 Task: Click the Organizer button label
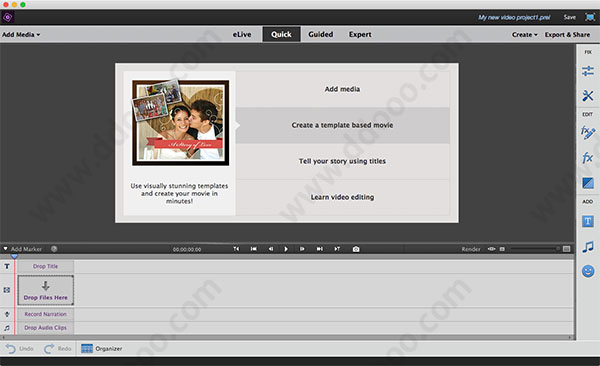coord(109,349)
